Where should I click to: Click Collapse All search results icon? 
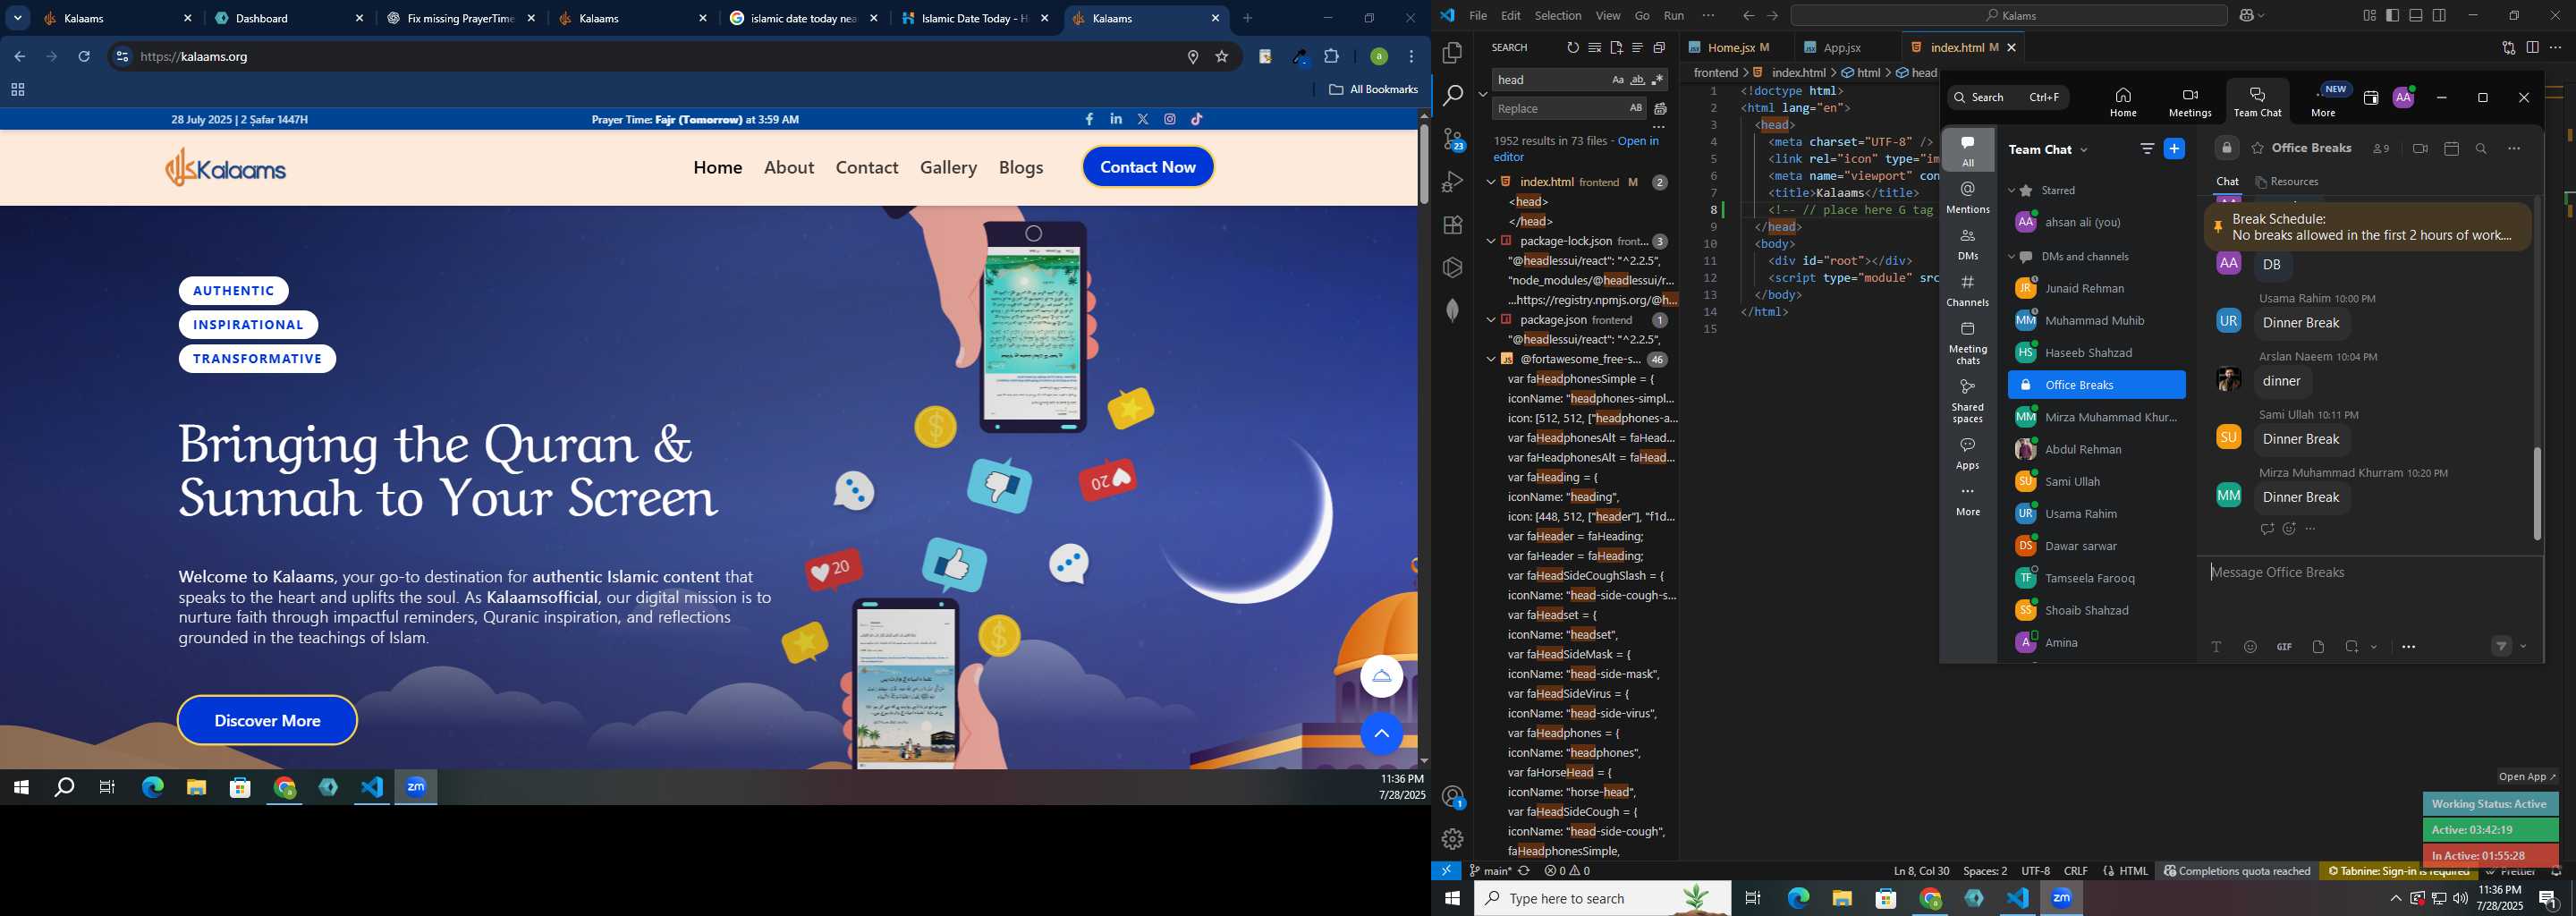click(x=1659, y=48)
